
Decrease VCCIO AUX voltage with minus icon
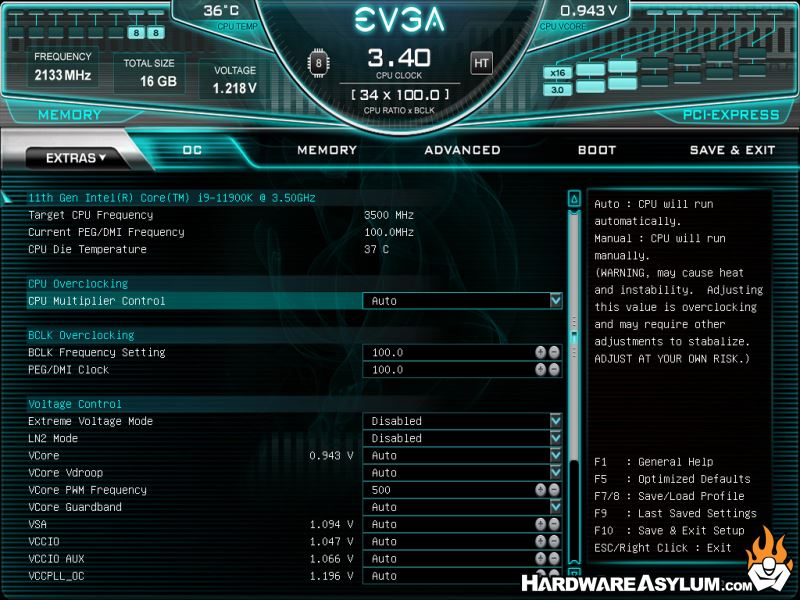tap(554, 559)
